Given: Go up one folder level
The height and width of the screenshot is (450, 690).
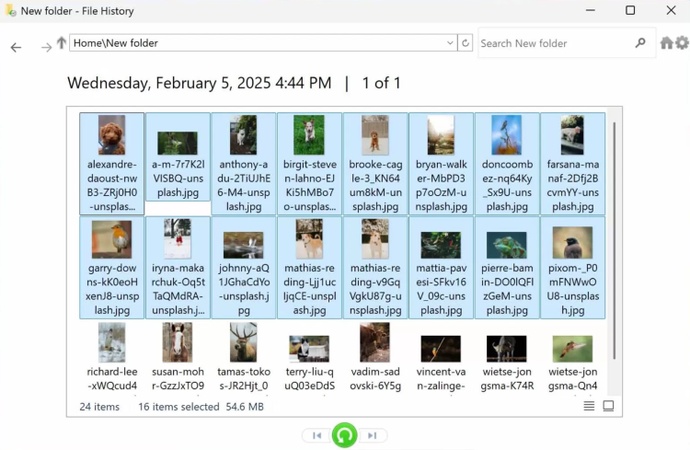Looking at the screenshot, I should (x=61, y=43).
